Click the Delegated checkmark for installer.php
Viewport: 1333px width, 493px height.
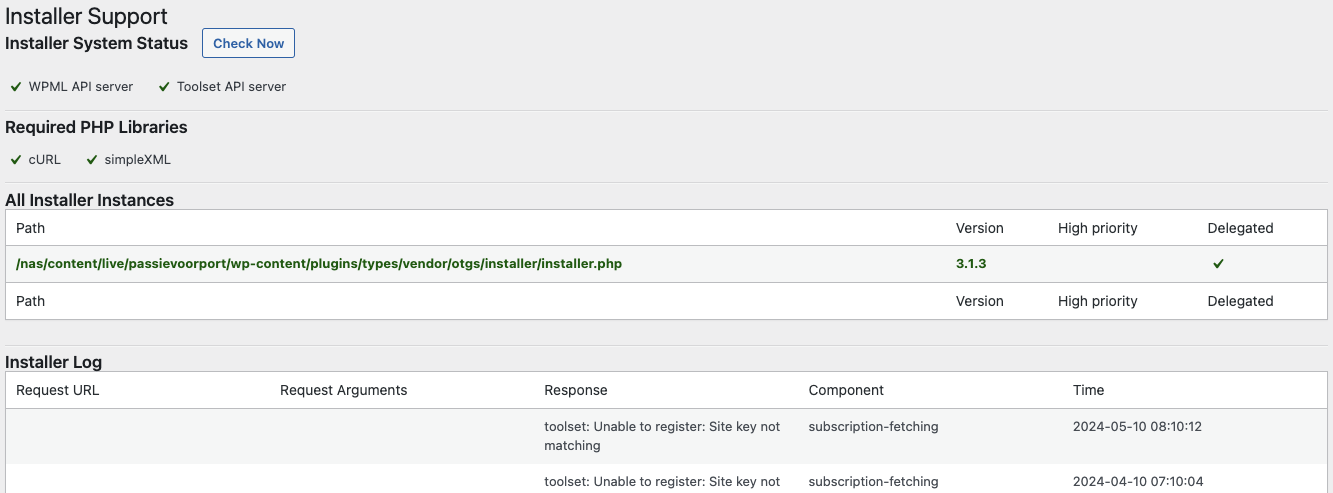coord(1218,264)
